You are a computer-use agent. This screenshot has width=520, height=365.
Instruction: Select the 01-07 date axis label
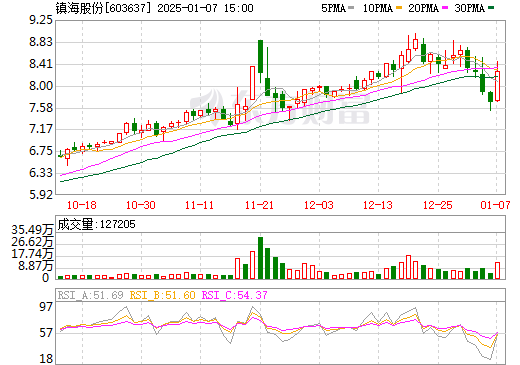coord(495,205)
